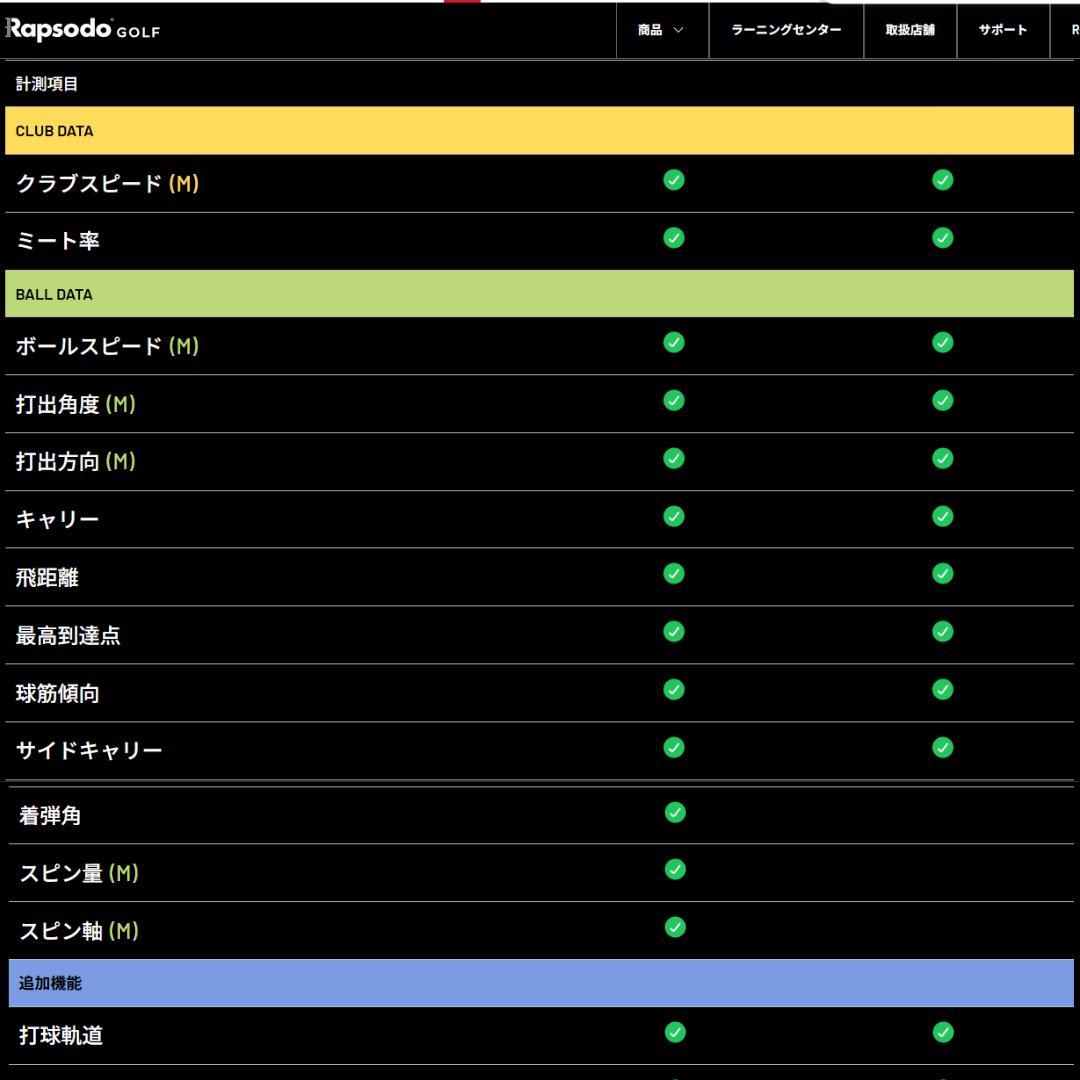Select the 打出角度 (M) label
Image resolution: width=1080 pixels, height=1080 pixels.
[76, 404]
